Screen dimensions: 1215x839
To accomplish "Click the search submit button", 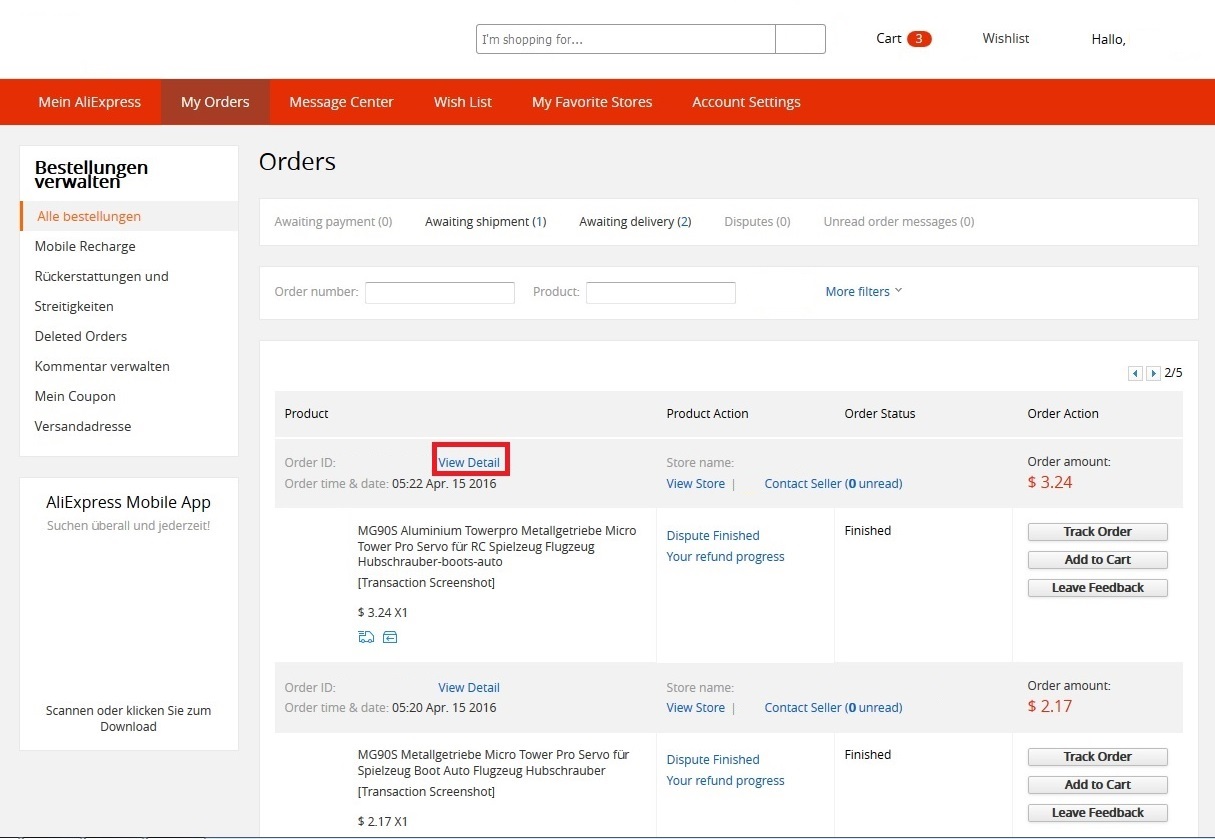I will click(x=800, y=39).
